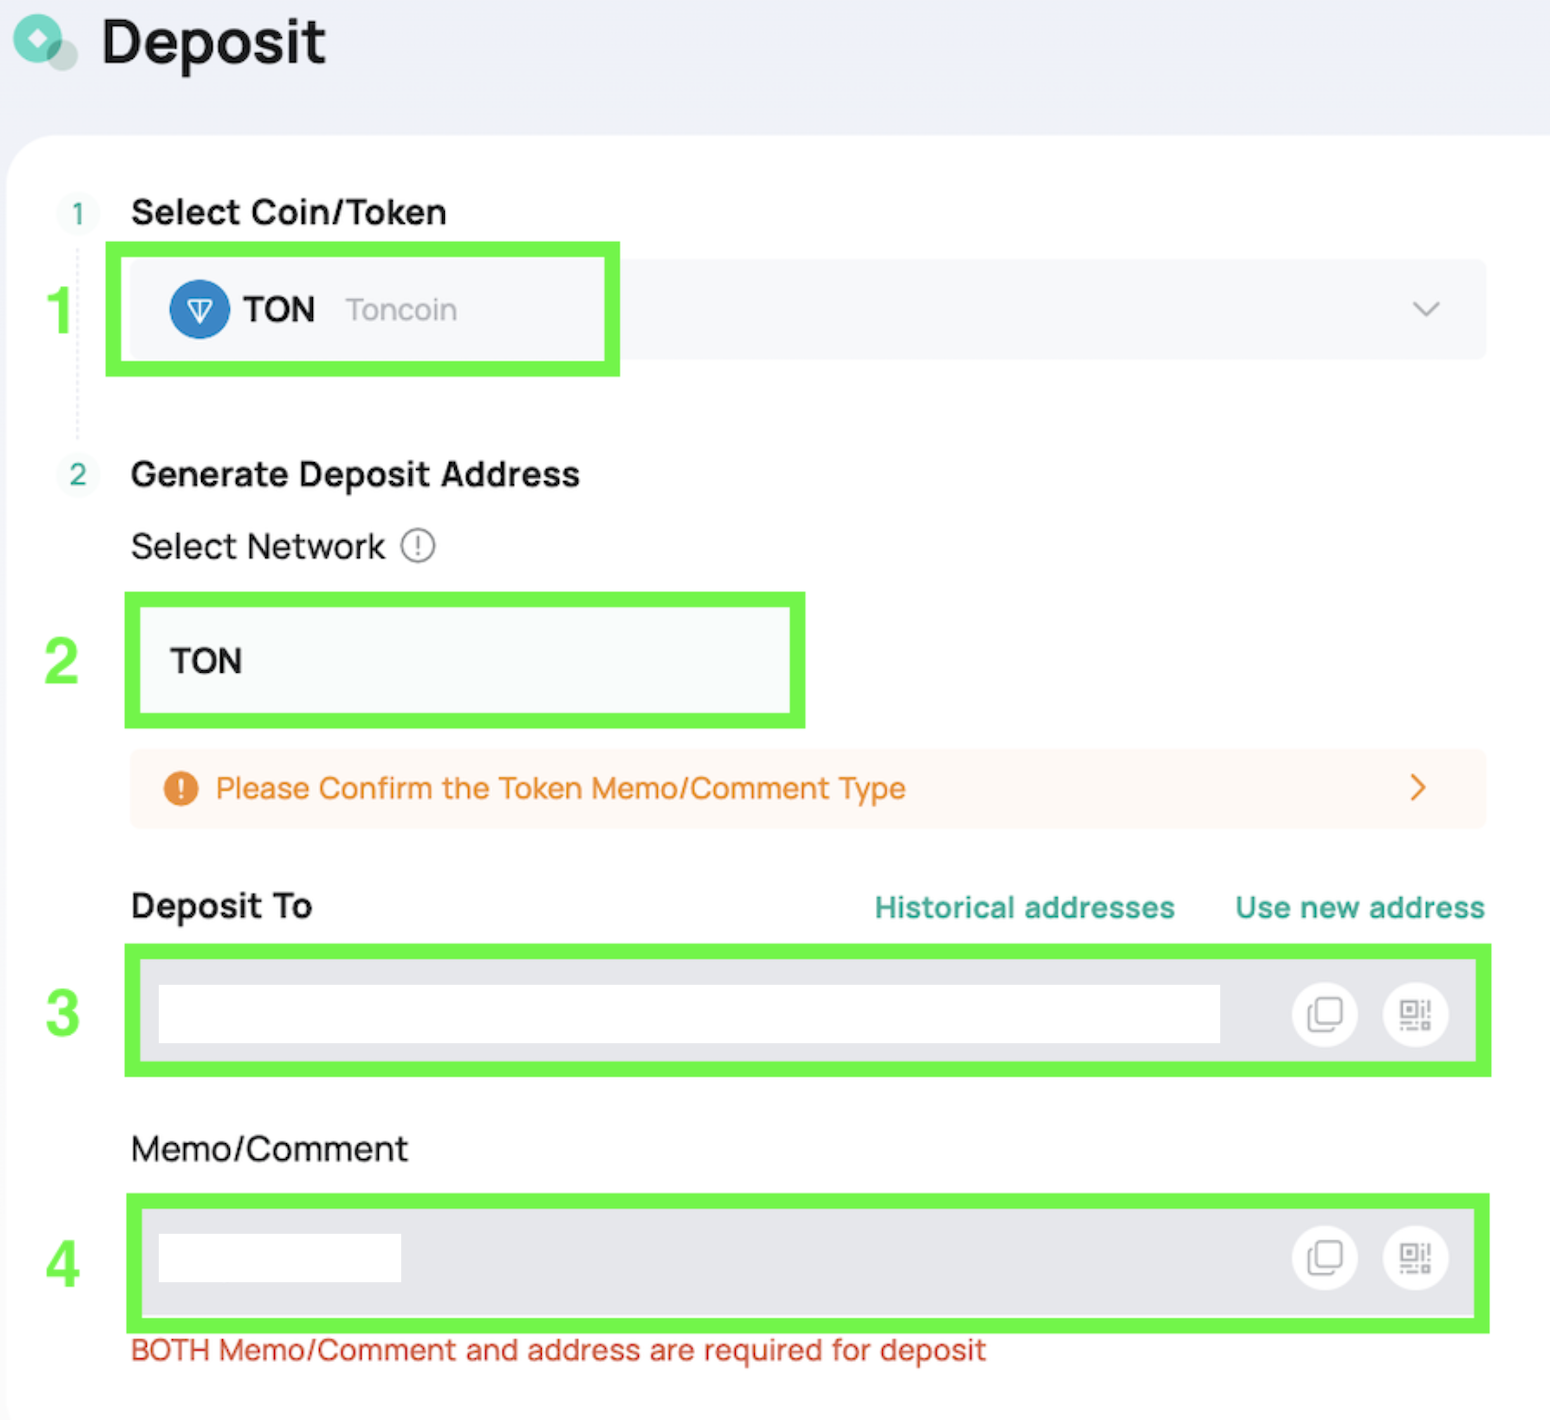Click the Toncoin coin logo
The image size is (1550, 1420).
[x=199, y=309]
